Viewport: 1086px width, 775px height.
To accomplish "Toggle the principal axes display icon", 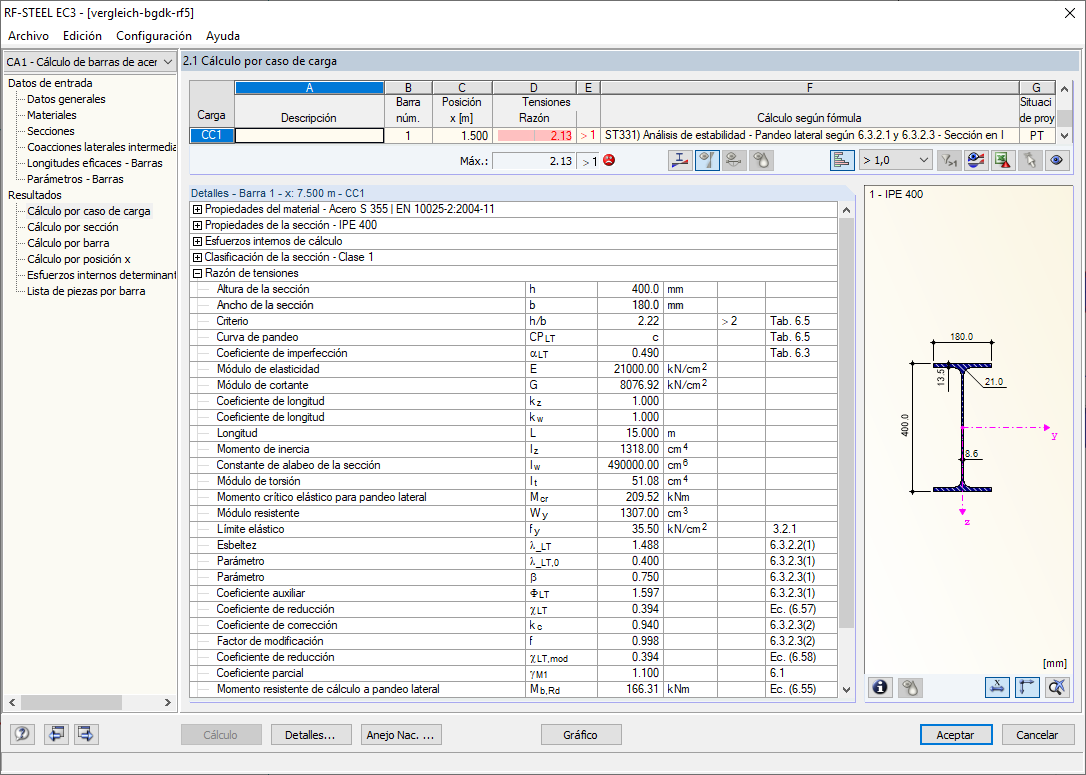I will pos(1027,688).
